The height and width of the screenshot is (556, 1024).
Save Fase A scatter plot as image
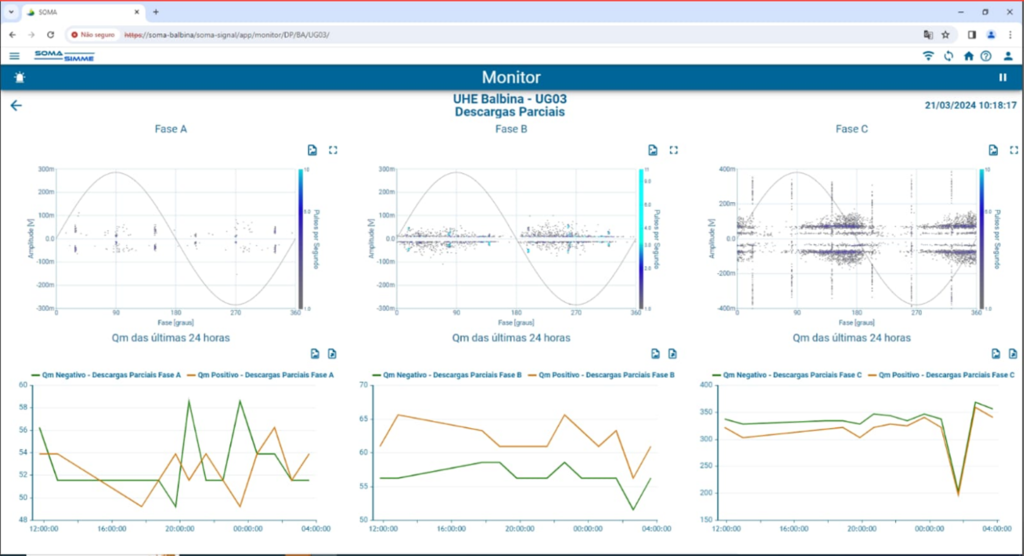coord(313,150)
